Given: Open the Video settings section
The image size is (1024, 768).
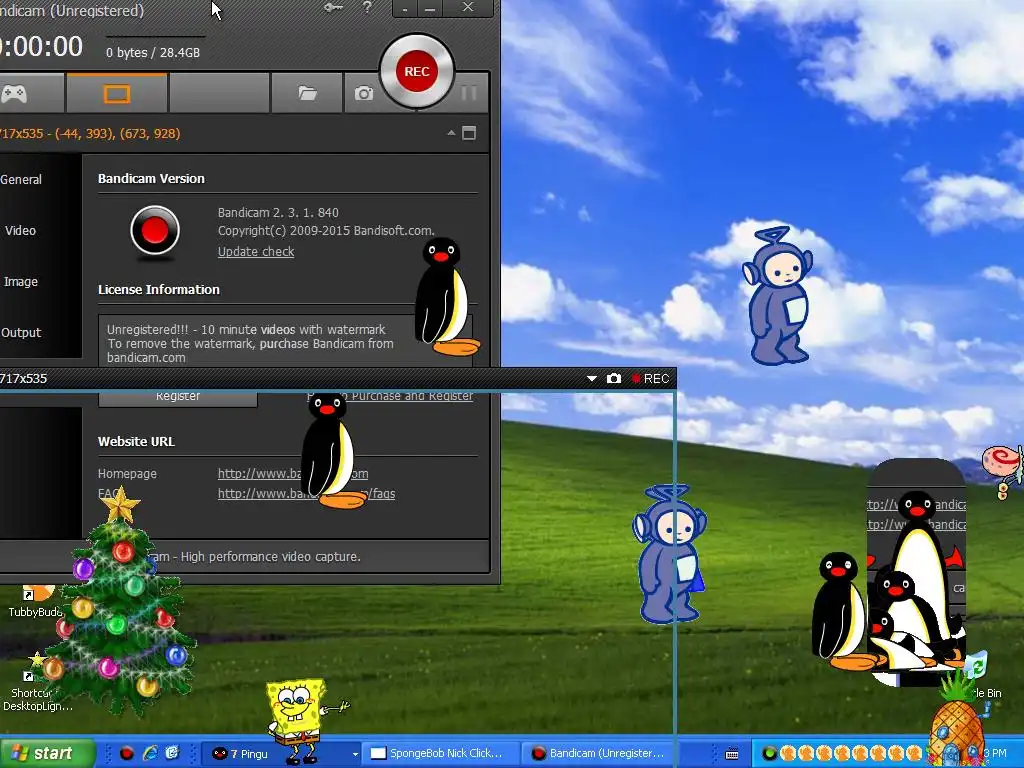Looking at the screenshot, I should pos(20,231).
